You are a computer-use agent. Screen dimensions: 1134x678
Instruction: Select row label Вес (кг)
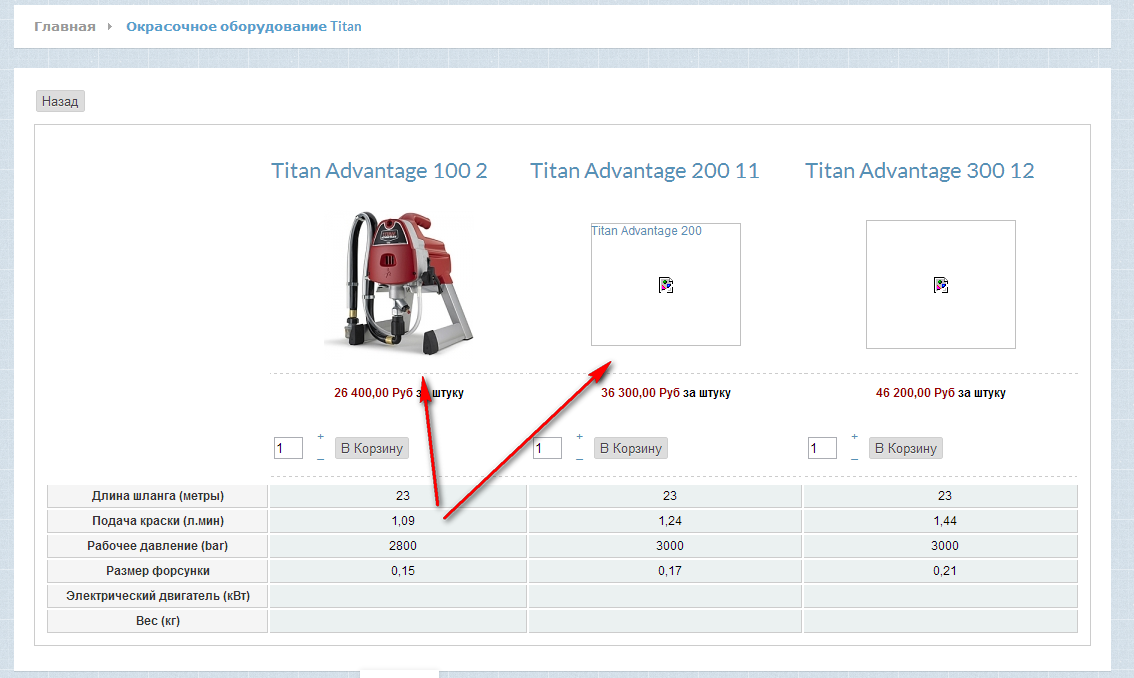coord(158,621)
